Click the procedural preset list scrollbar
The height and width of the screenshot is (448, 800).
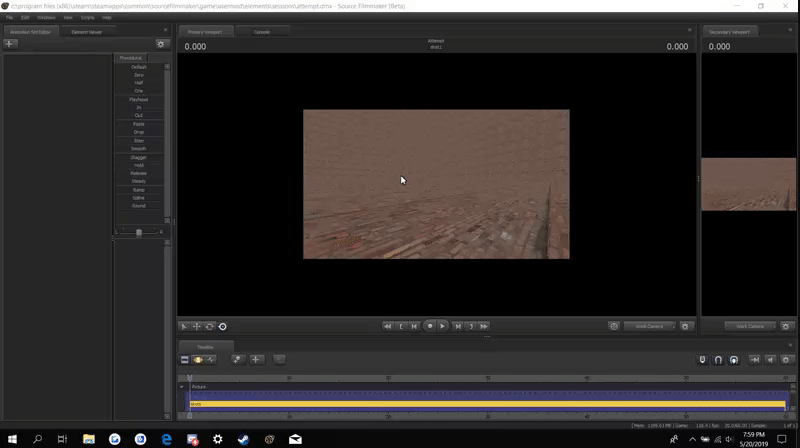click(x=167, y=143)
